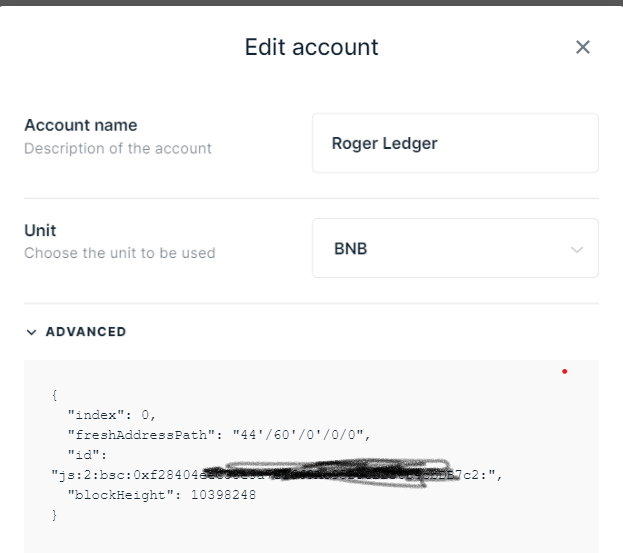Click the "Choose the unit to be used" text

(x=120, y=253)
